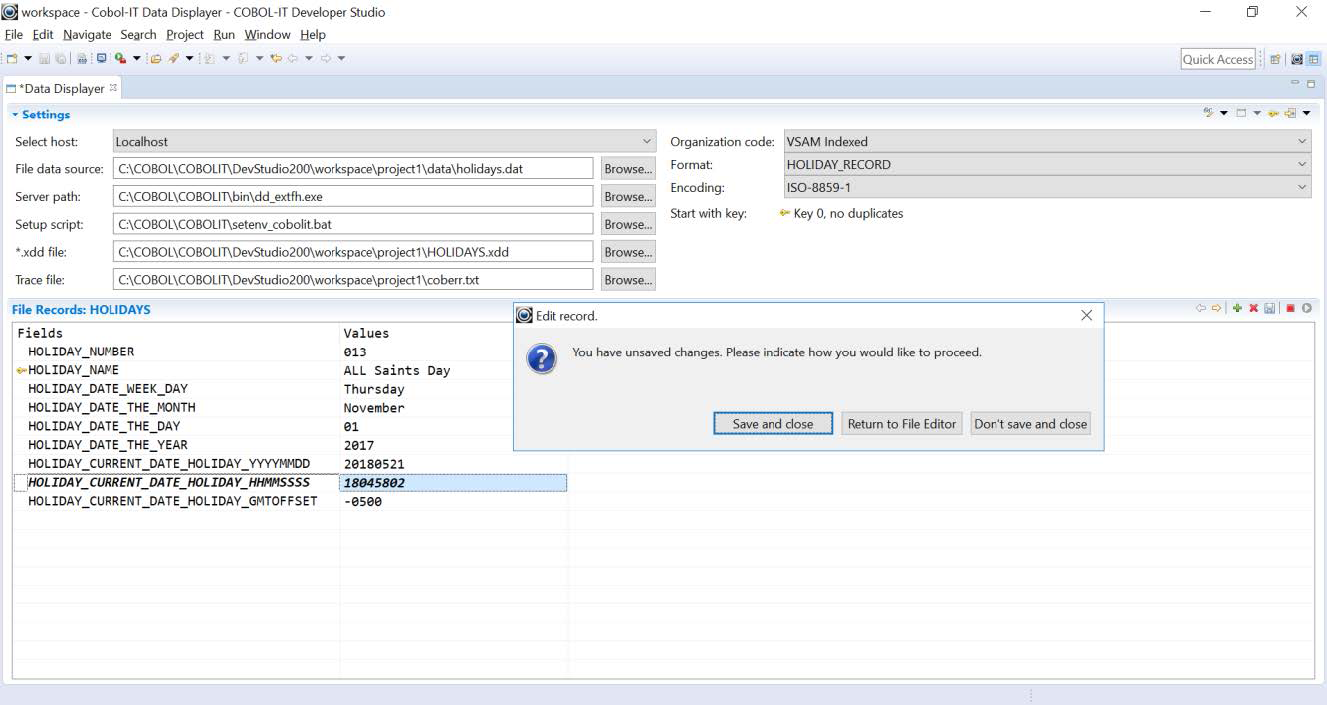Click the green plus add record icon

coord(1237,309)
